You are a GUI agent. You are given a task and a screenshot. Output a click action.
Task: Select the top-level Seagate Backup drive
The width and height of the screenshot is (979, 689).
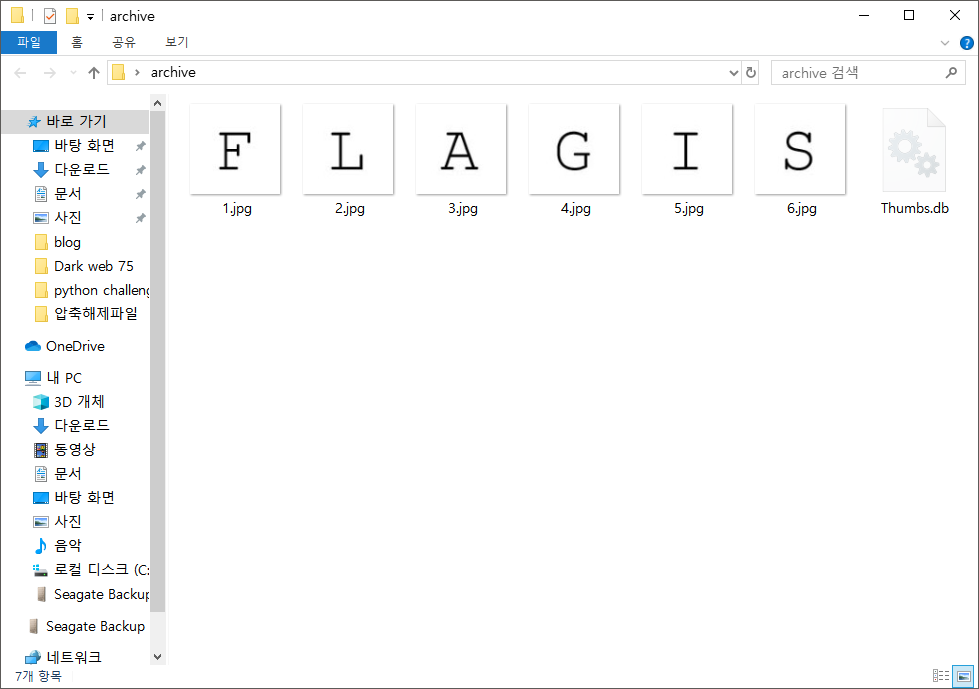95,626
